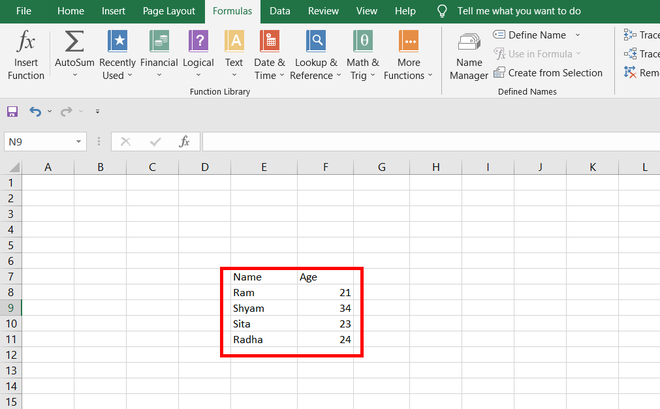Screen dimensions: 660x409
Task: Open the Use in Formula dropdown
Action: coord(578,54)
